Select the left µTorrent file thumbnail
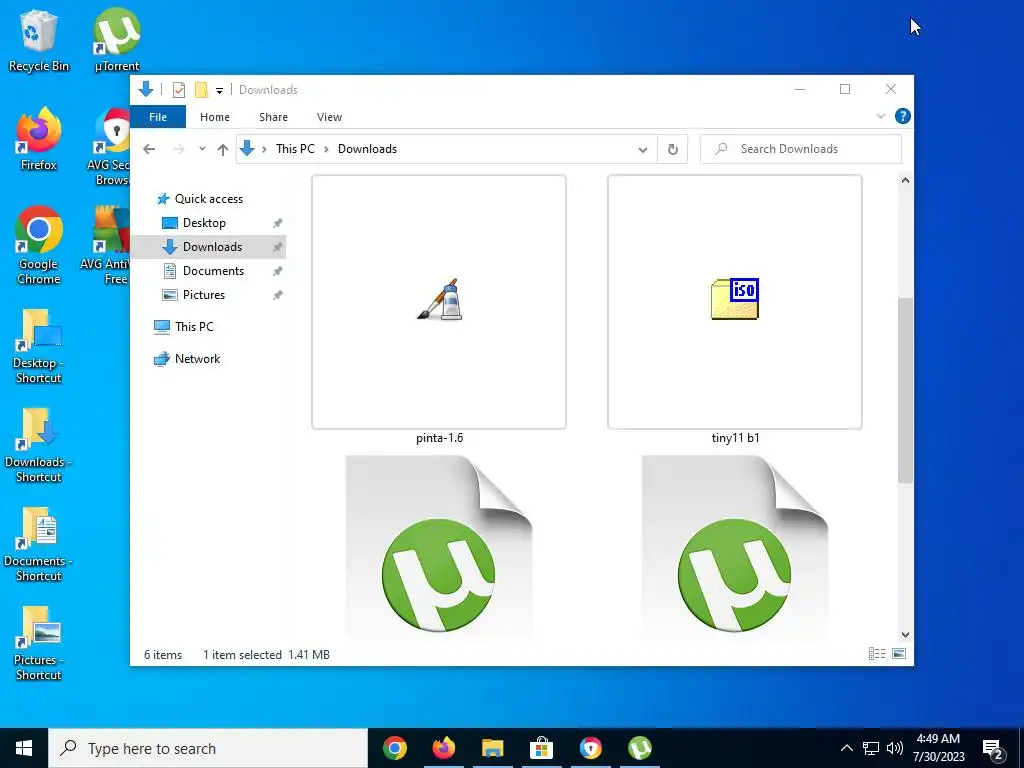 point(439,546)
